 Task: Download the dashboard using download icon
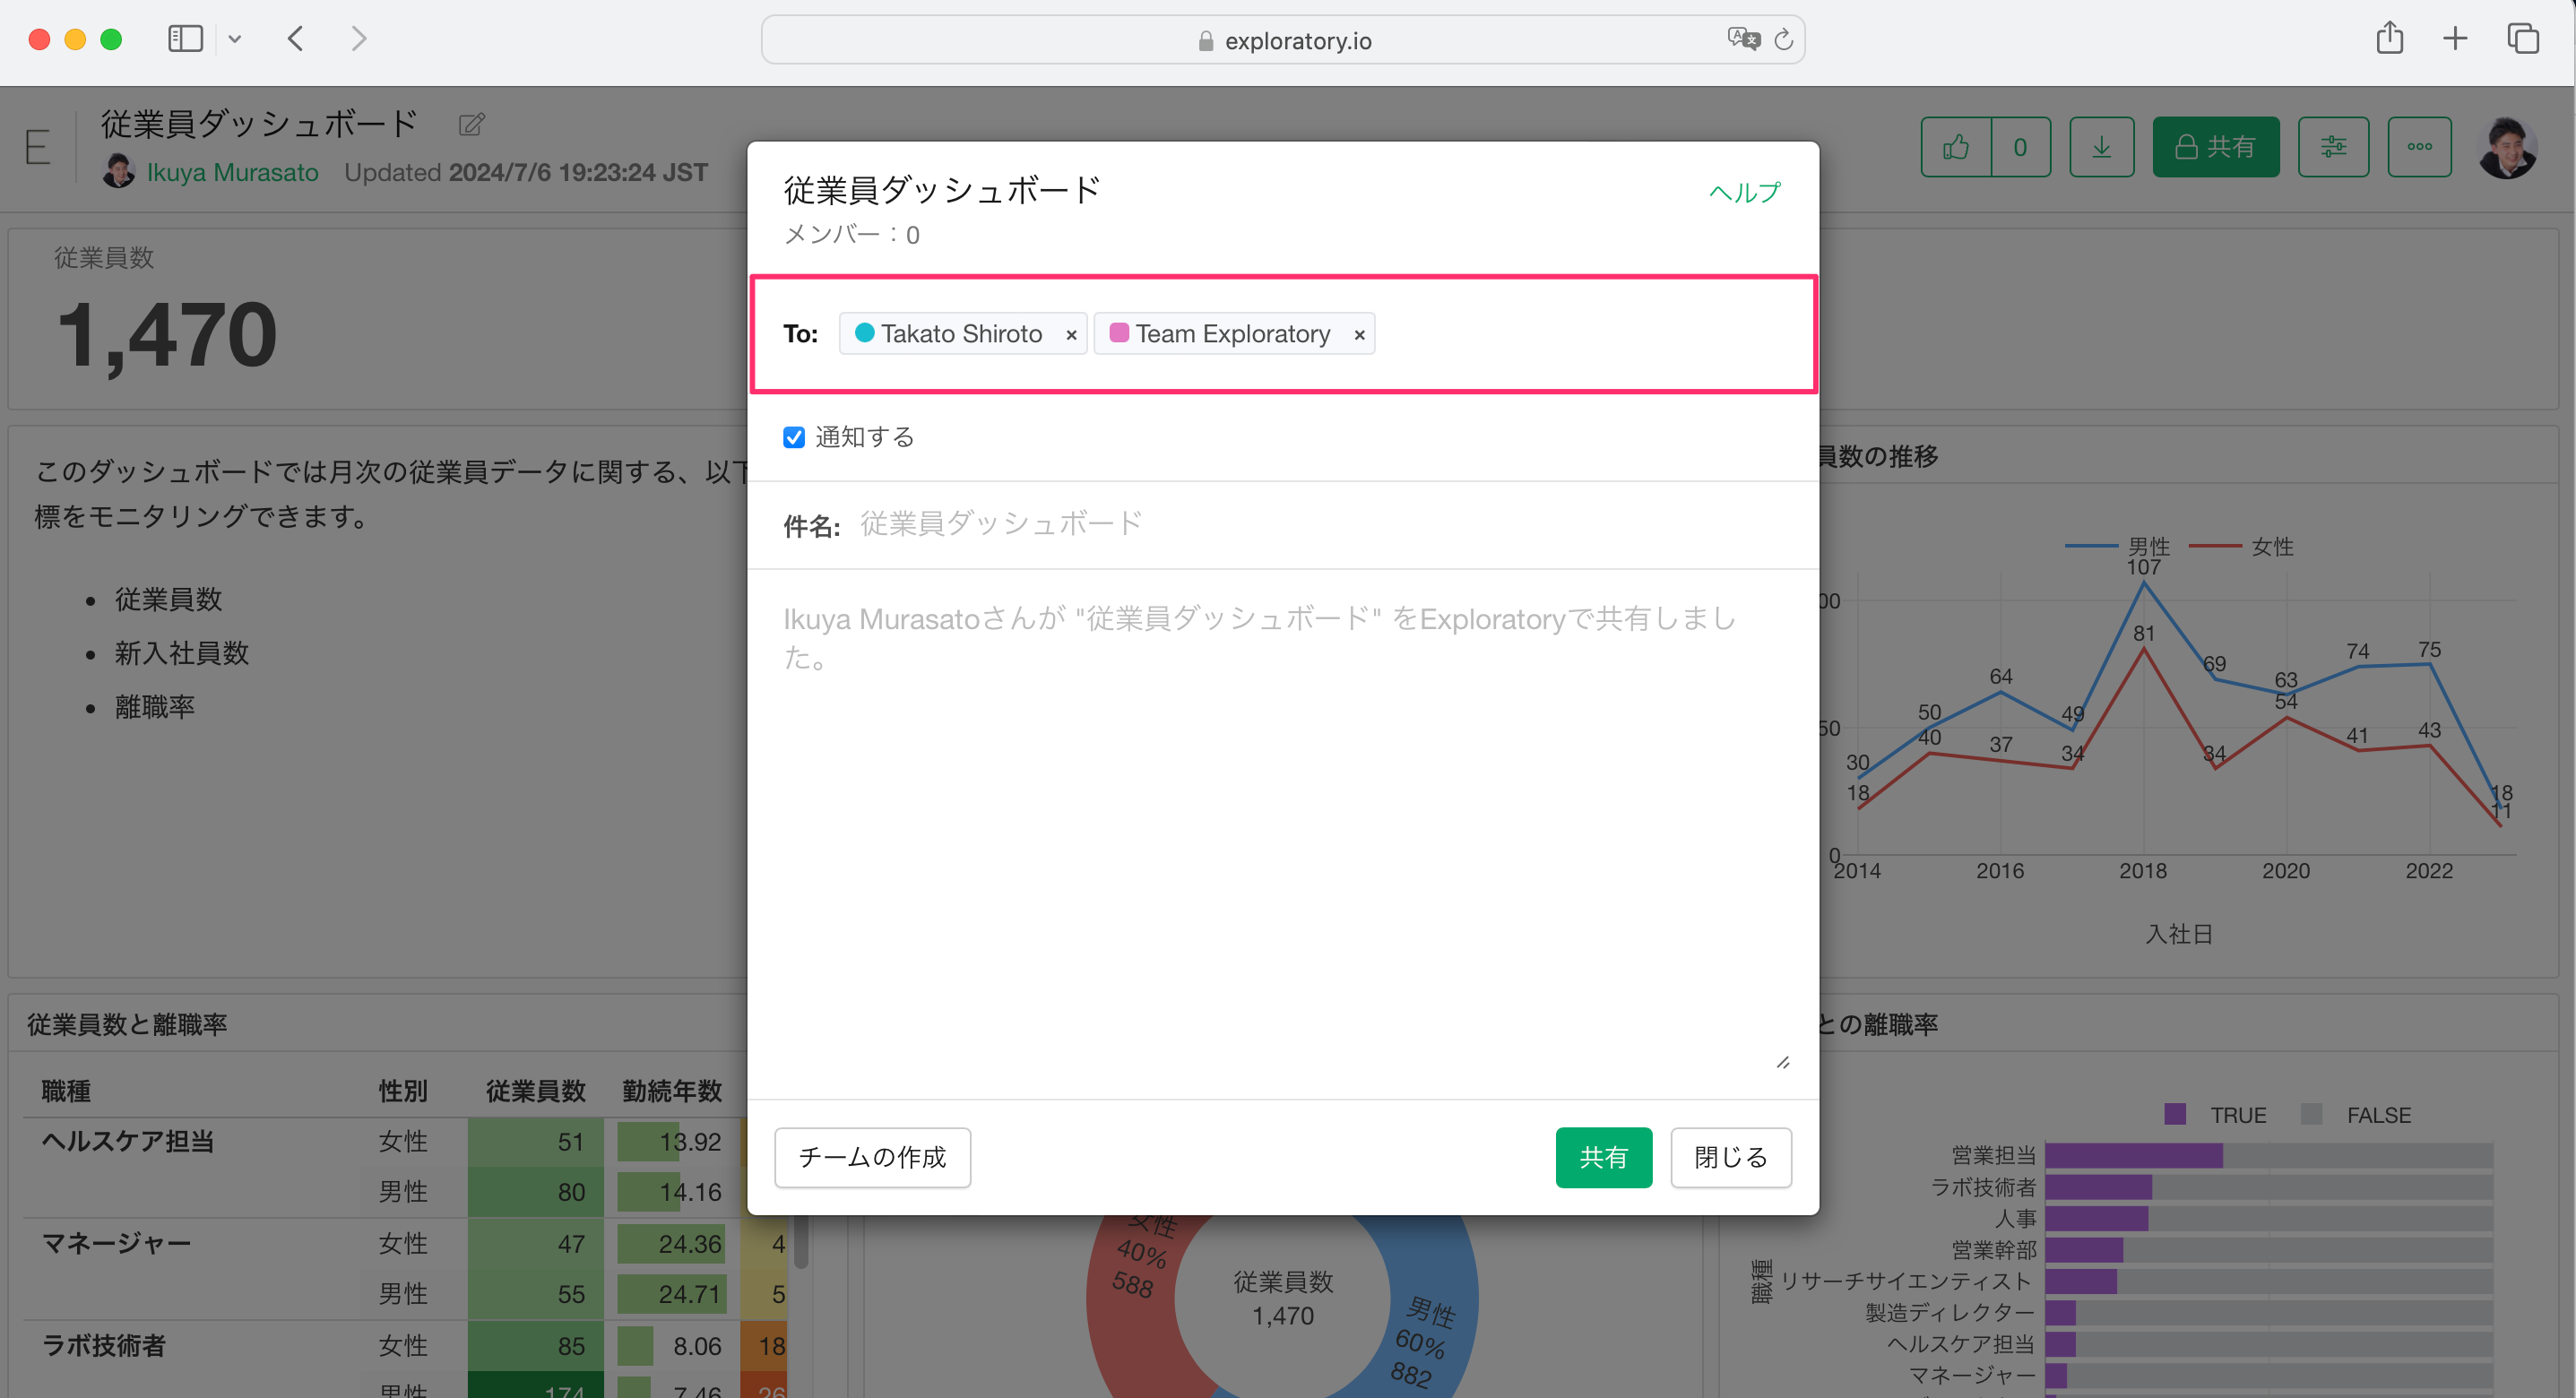(x=2101, y=147)
